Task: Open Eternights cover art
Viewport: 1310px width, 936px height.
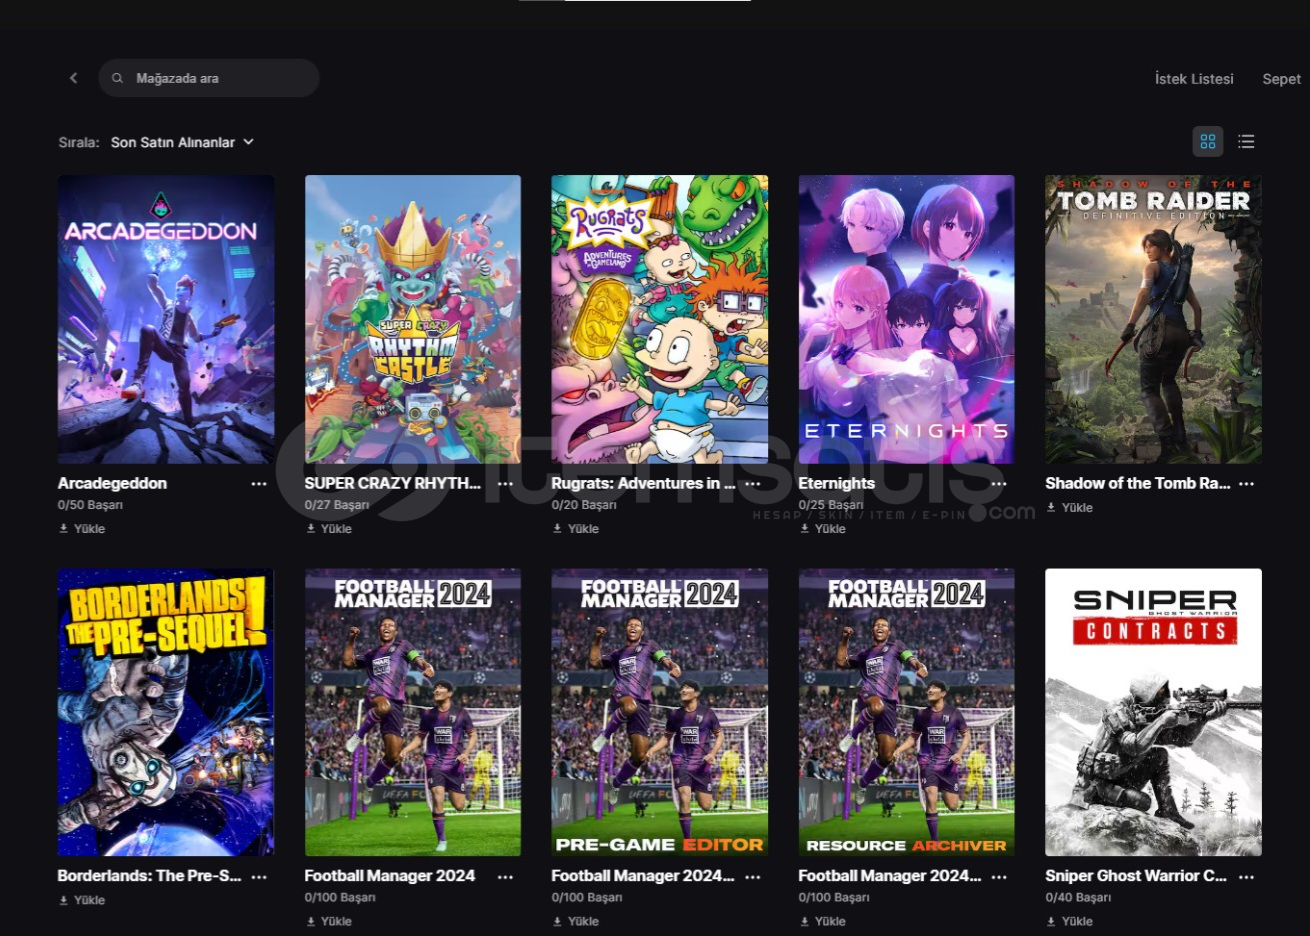Action: (x=907, y=319)
